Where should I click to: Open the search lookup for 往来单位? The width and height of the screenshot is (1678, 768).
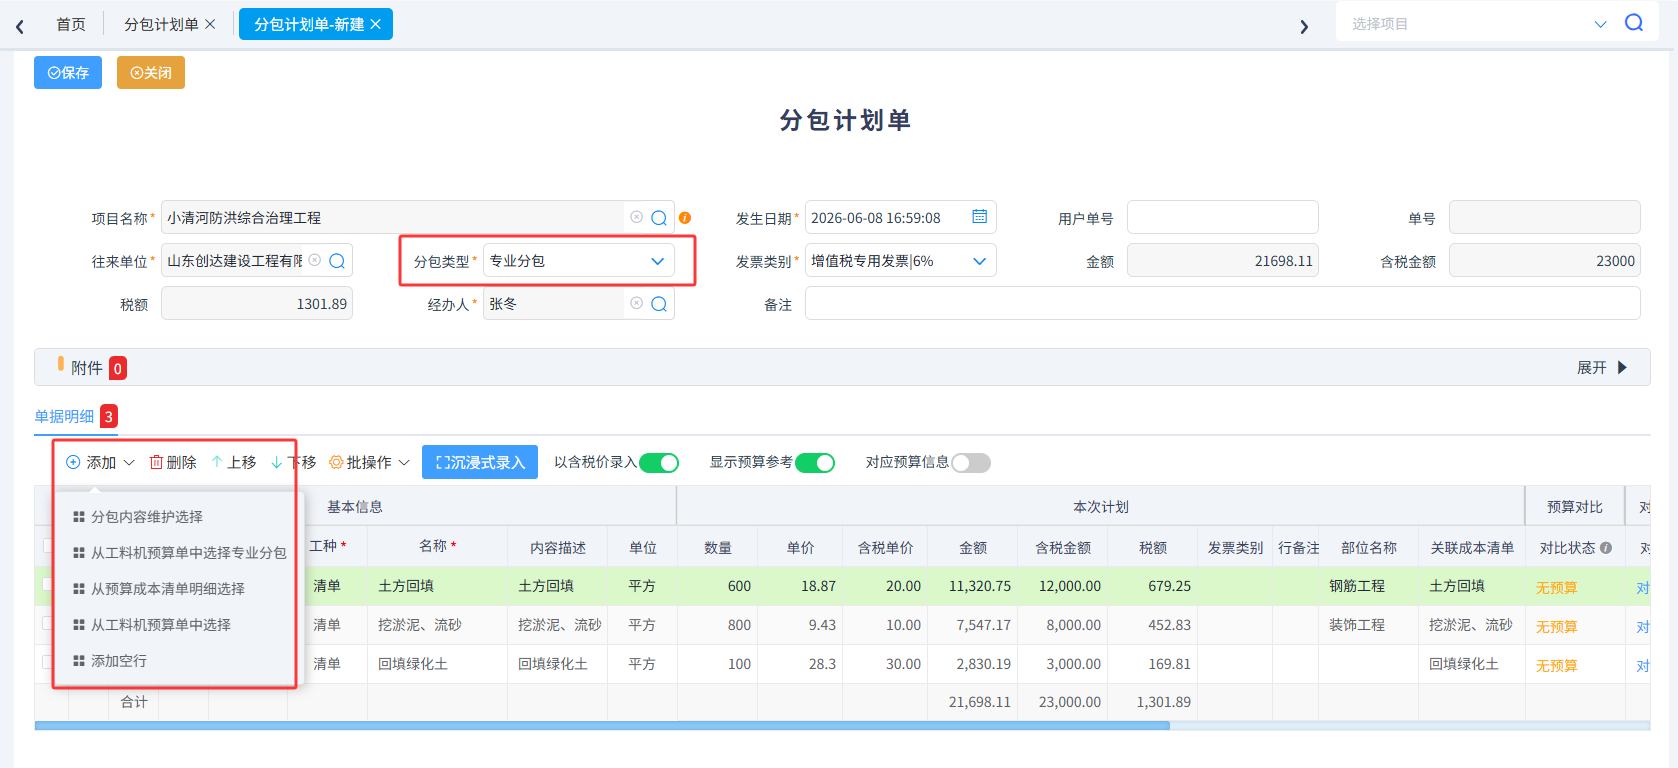click(x=337, y=261)
